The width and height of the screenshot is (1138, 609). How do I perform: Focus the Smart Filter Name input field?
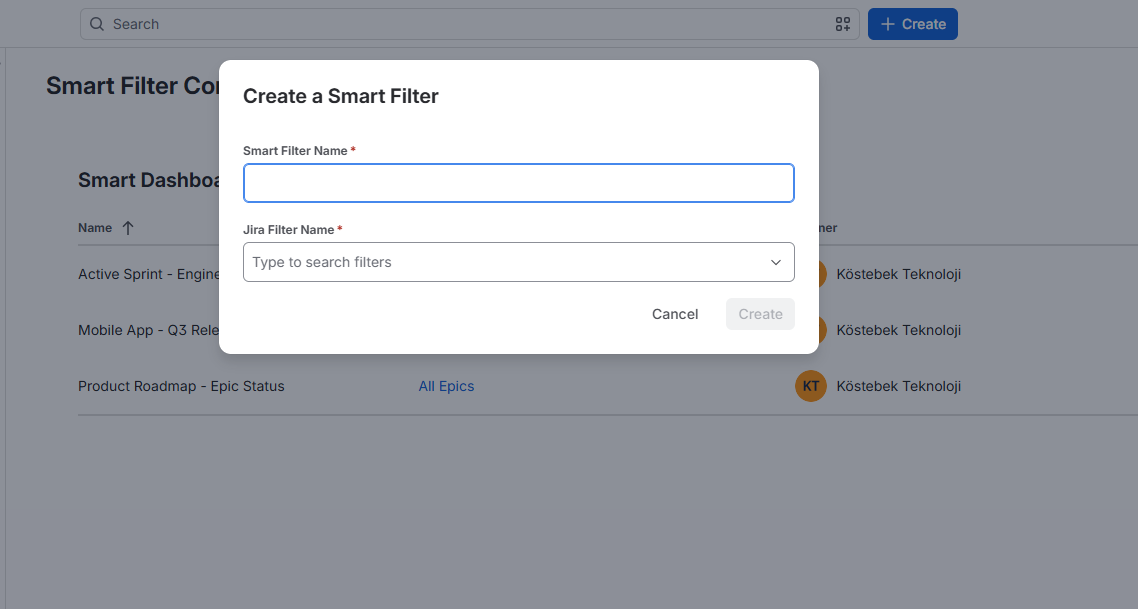tap(519, 183)
